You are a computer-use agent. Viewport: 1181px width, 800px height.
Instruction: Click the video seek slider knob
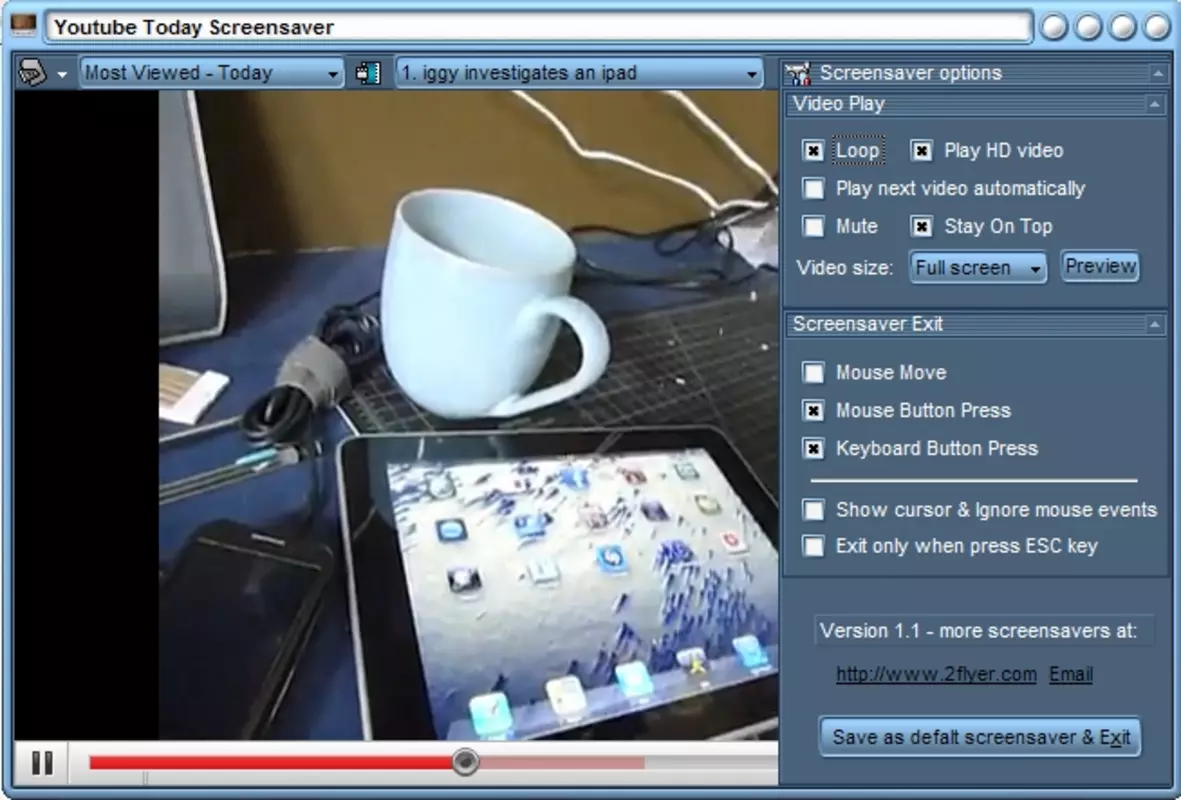coord(465,762)
